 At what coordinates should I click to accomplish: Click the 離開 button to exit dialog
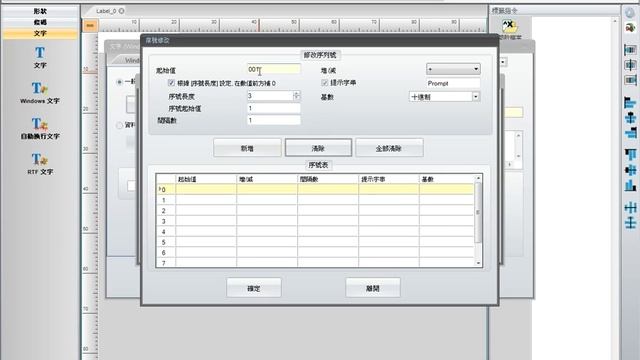point(373,288)
